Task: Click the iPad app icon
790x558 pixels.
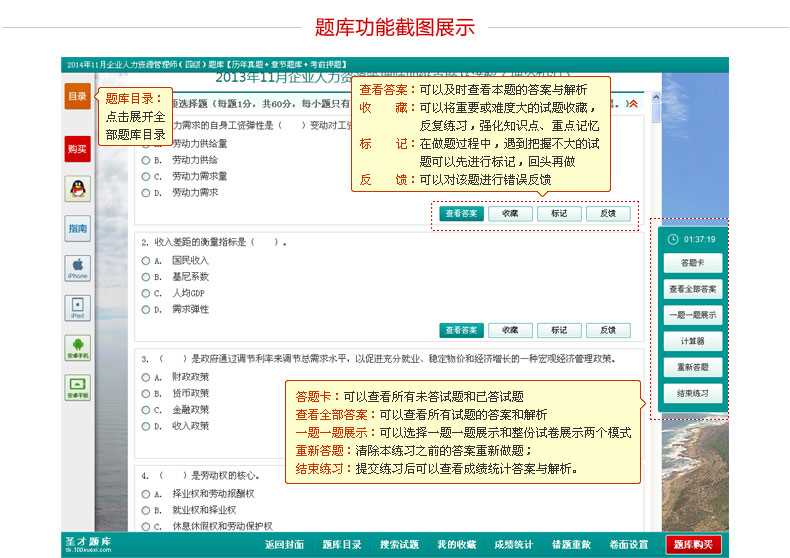Action: [77, 308]
